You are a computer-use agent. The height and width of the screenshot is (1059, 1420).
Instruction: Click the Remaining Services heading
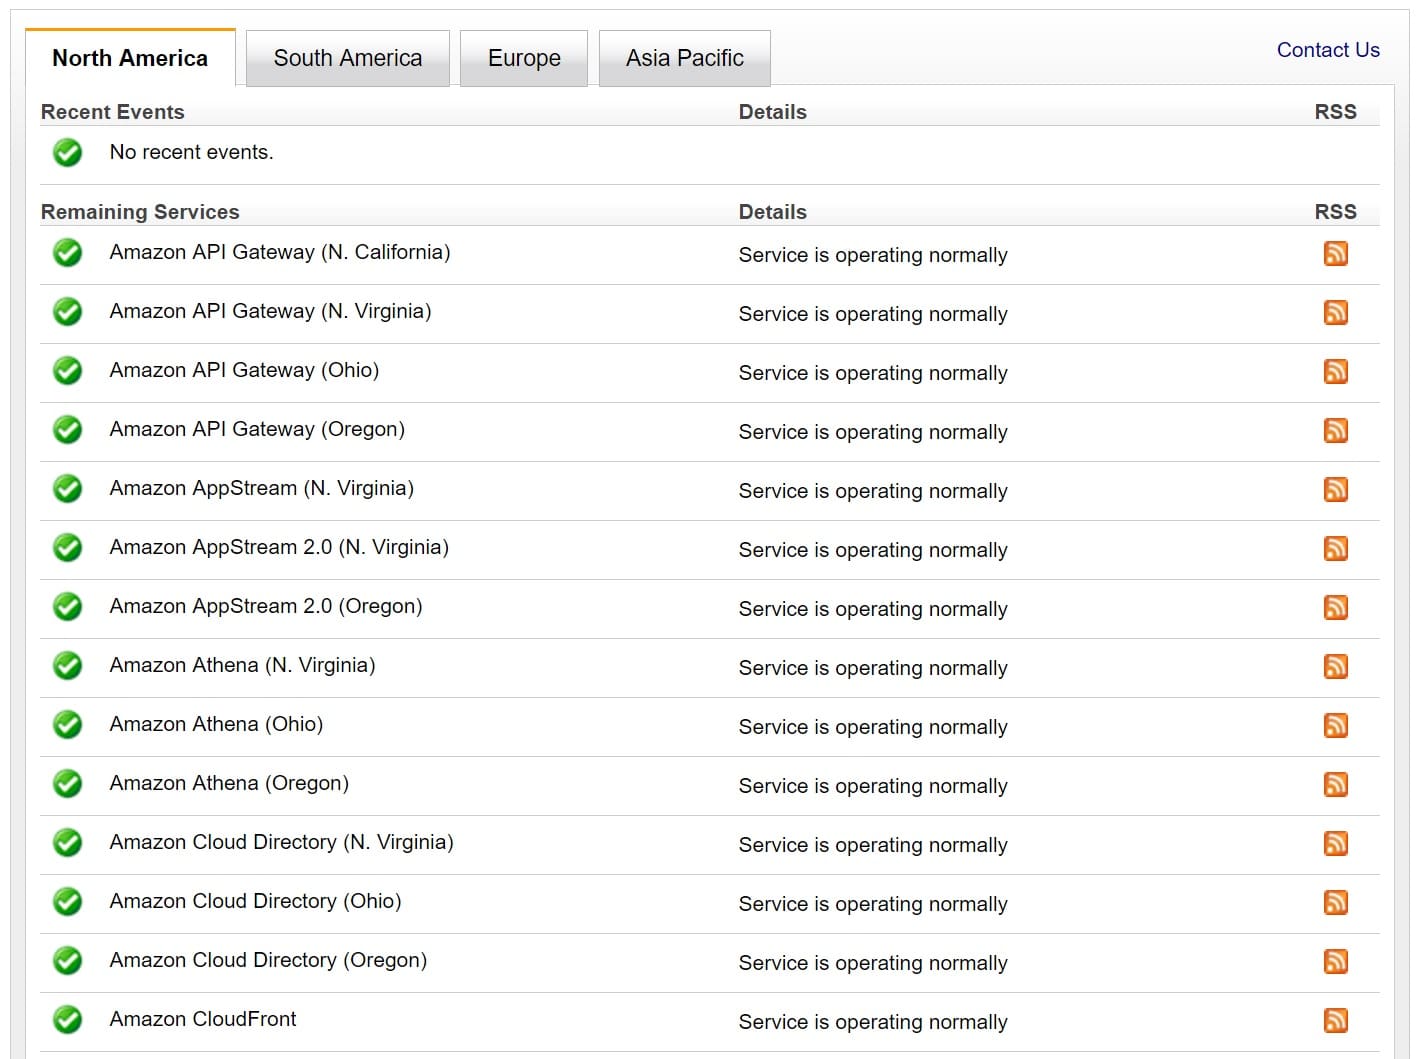(139, 211)
